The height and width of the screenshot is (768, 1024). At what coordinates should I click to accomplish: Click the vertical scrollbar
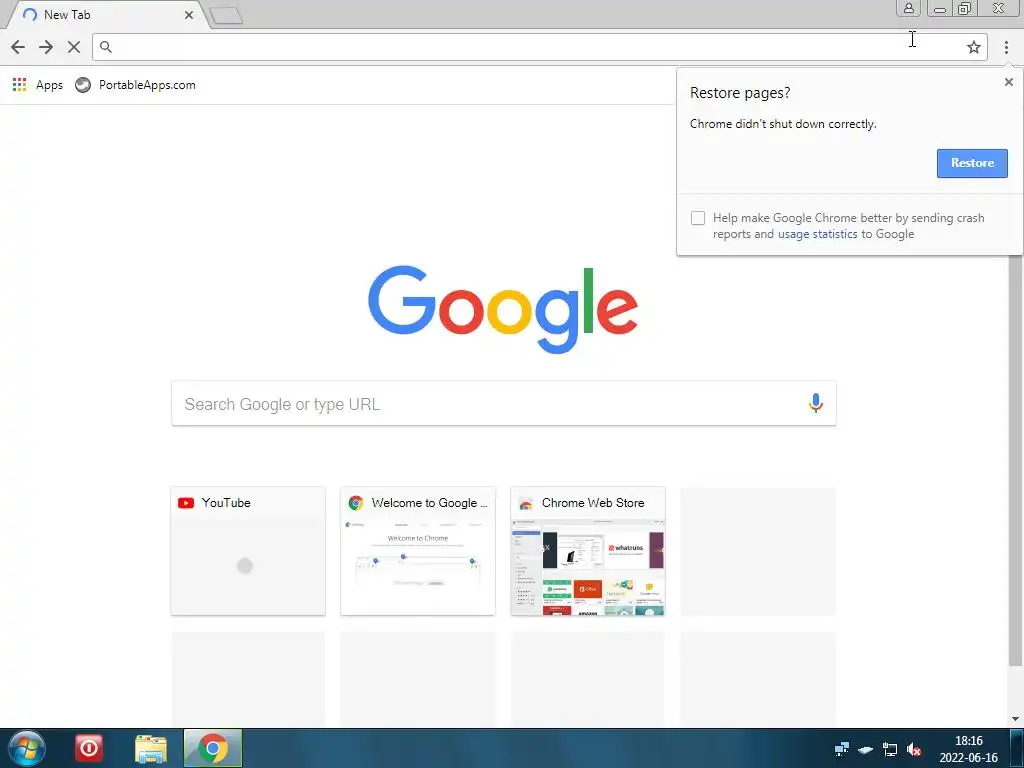tap(1016, 460)
